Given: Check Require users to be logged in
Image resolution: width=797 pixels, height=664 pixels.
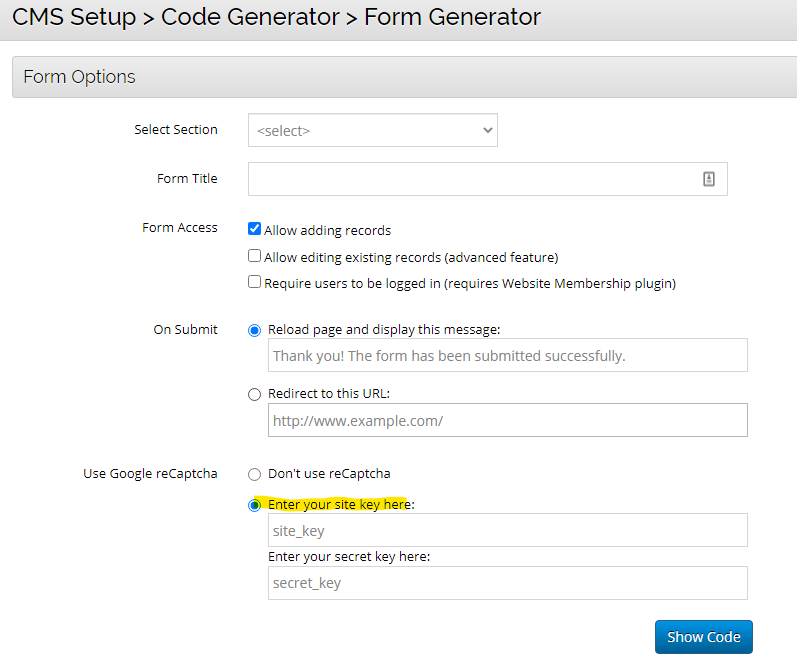Looking at the screenshot, I should click(255, 282).
